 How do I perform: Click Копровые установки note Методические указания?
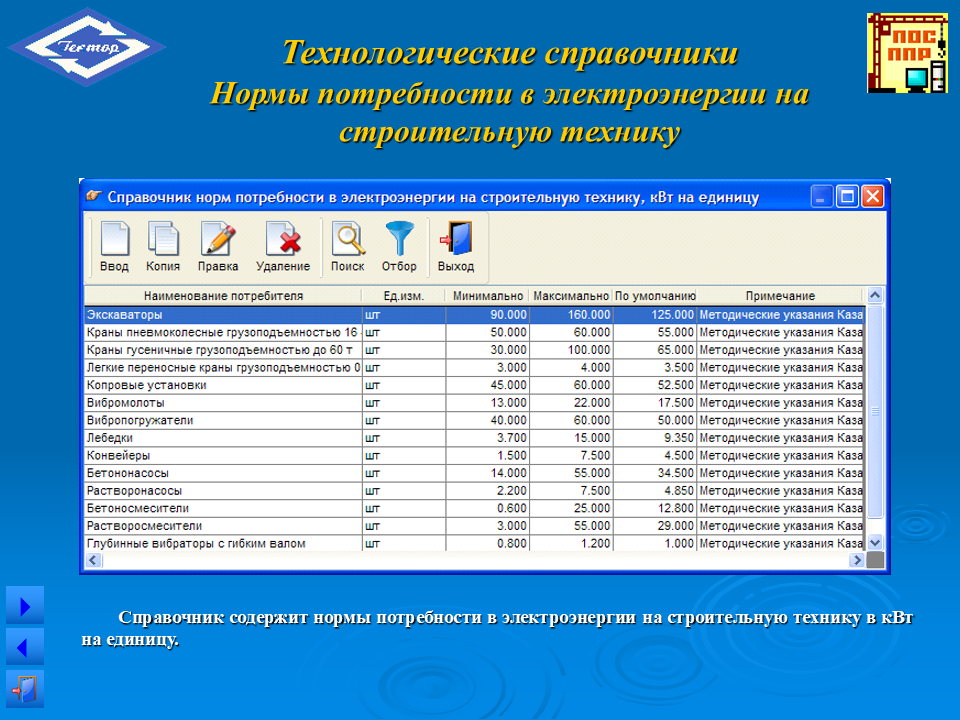(x=780, y=385)
